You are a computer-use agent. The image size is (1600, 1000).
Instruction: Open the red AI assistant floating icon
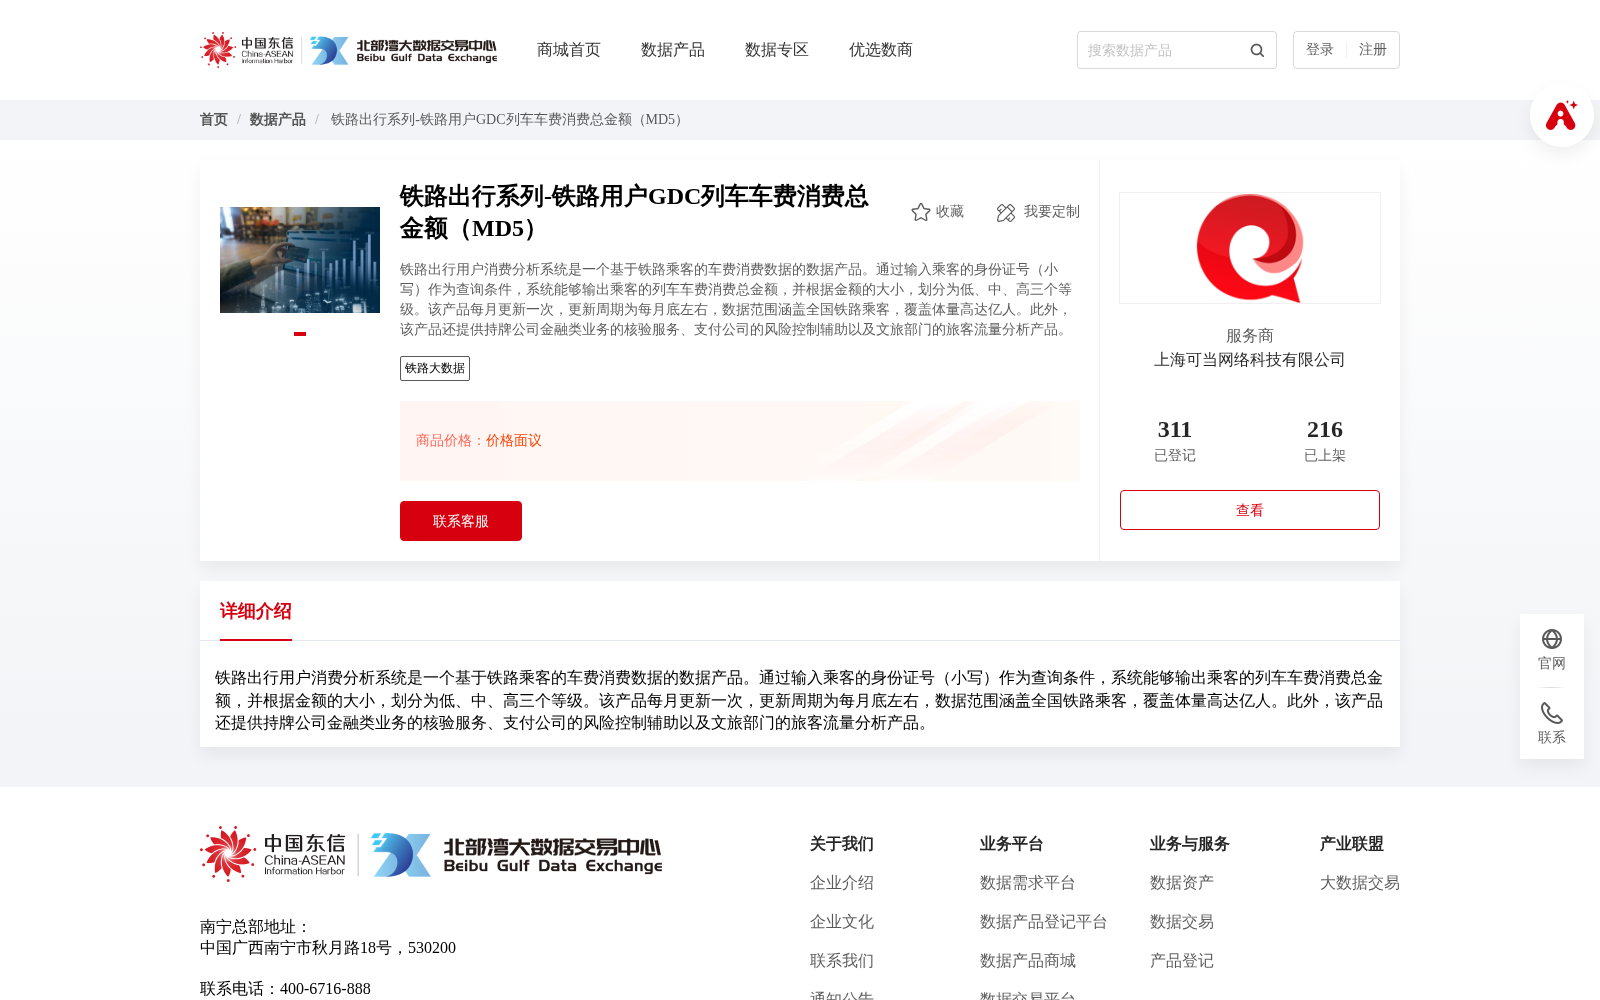pyautogui.click(x=1561, y=115)
